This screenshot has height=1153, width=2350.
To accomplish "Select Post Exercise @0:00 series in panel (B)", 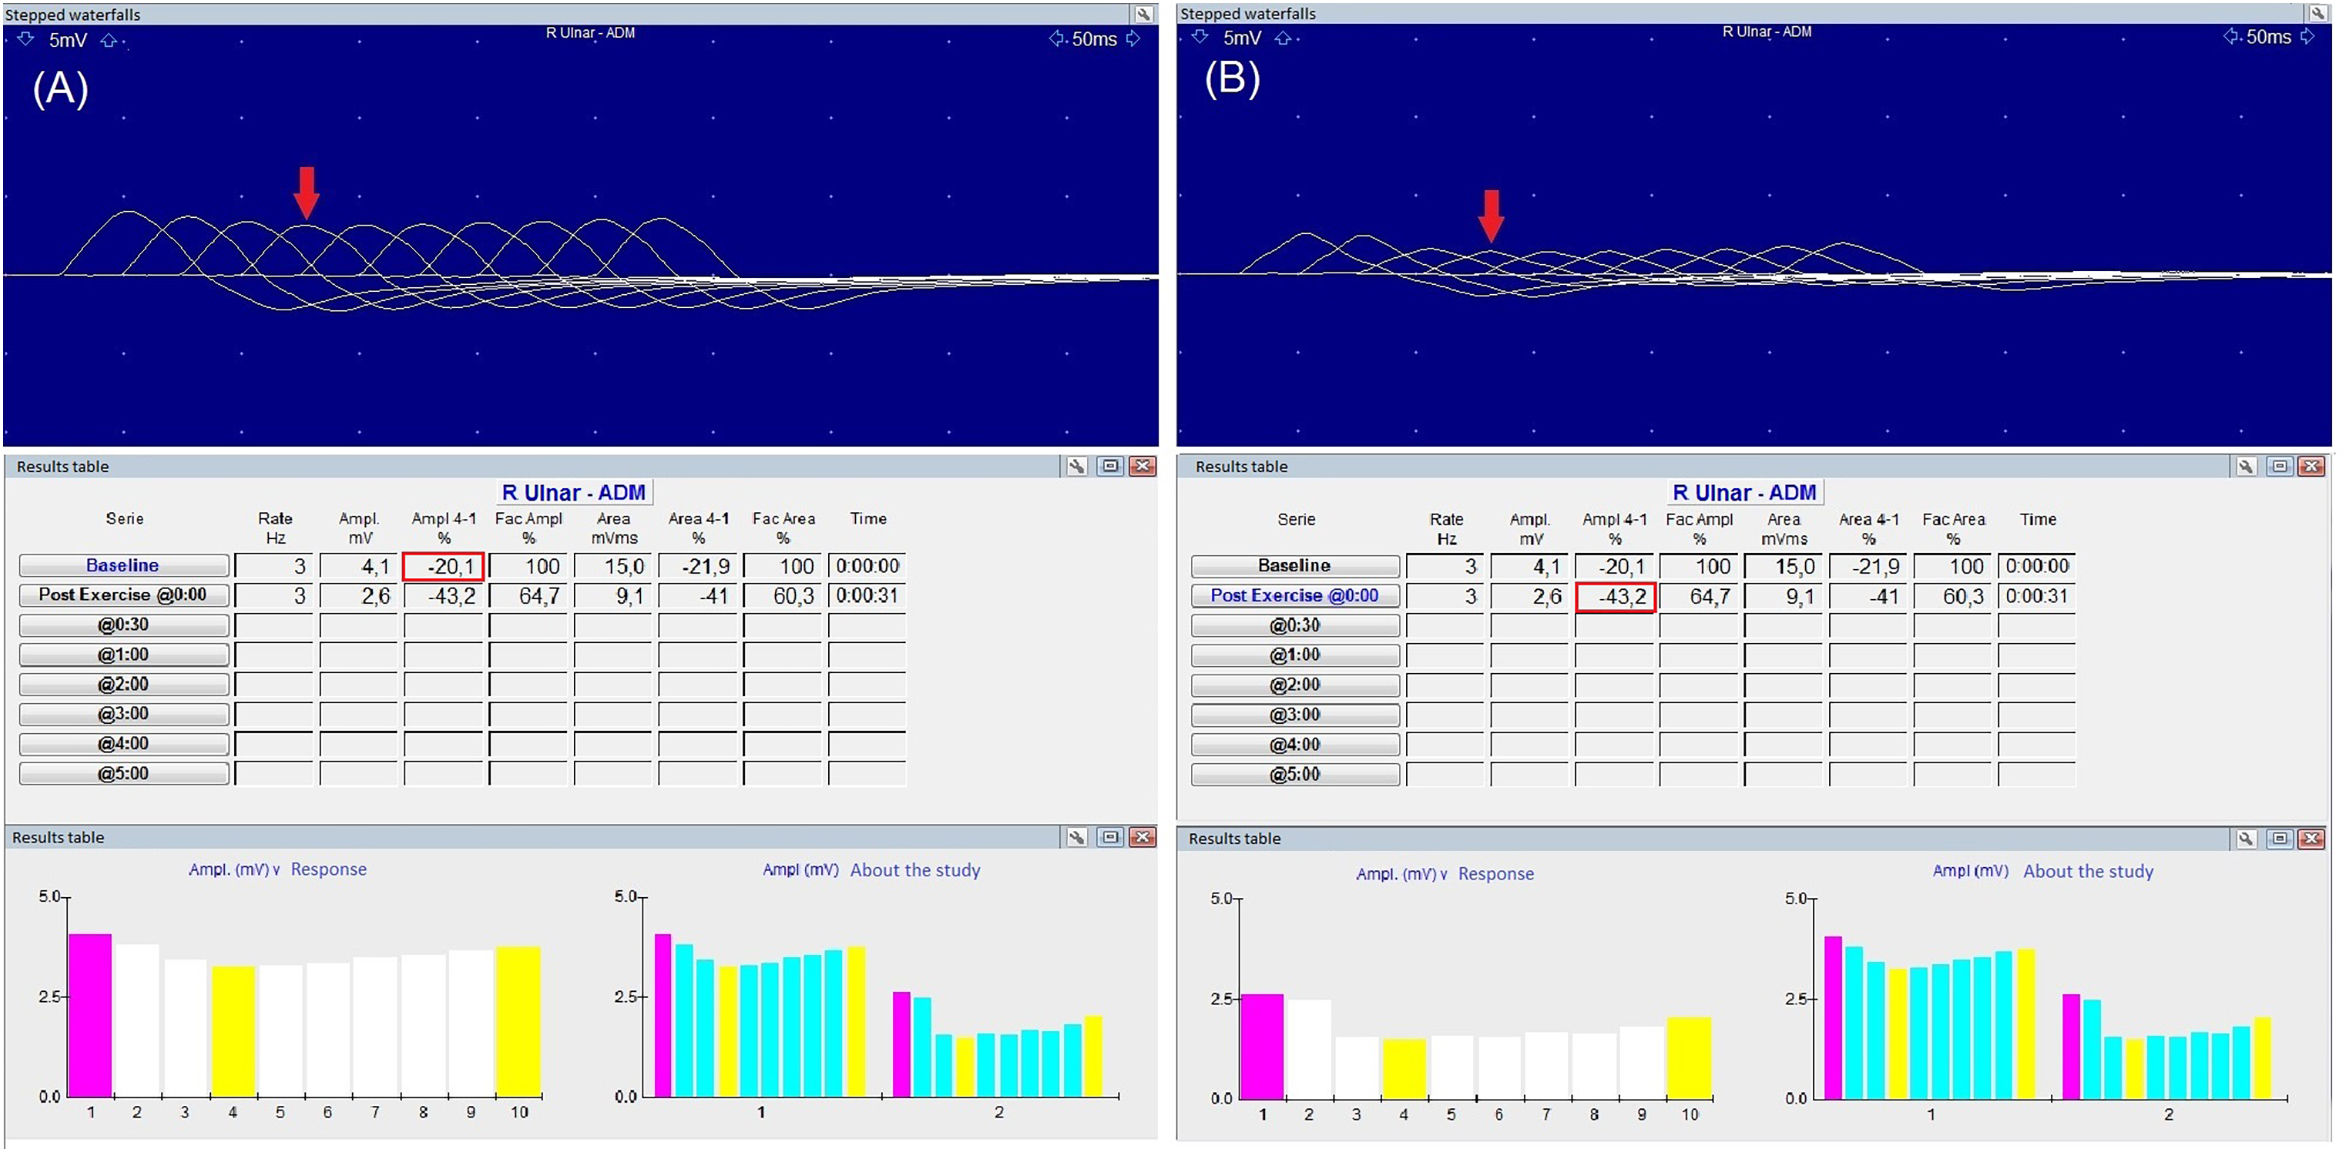I will tap(1294, 595).
